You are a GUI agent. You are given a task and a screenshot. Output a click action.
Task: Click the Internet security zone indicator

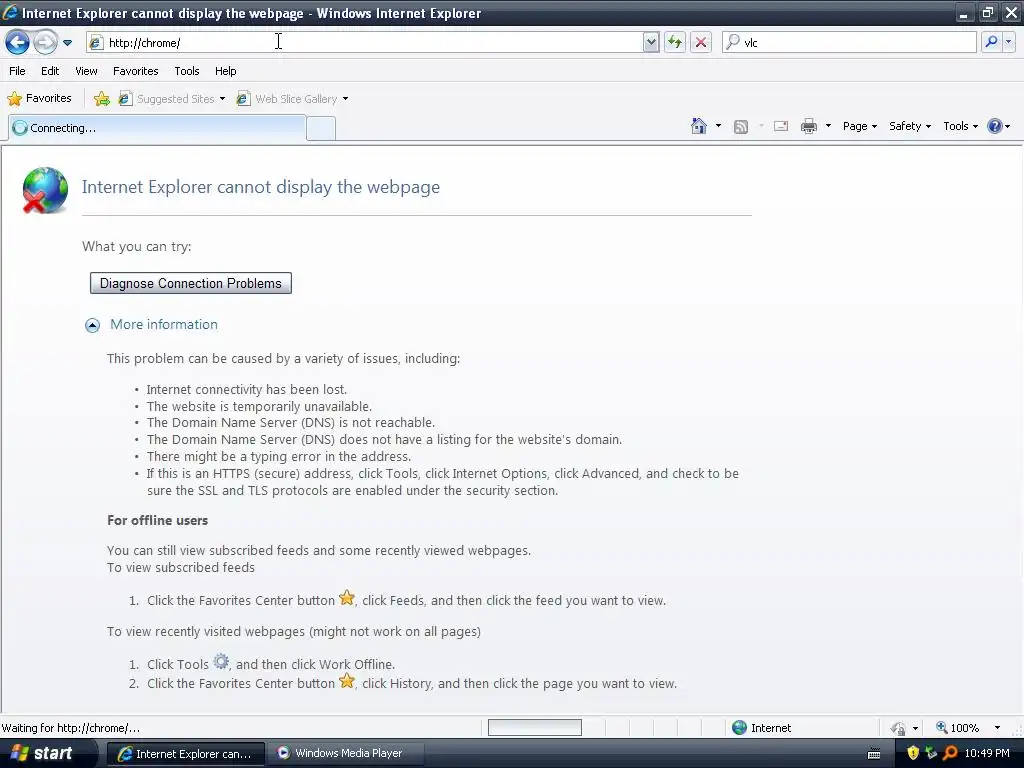pos(761,728)
